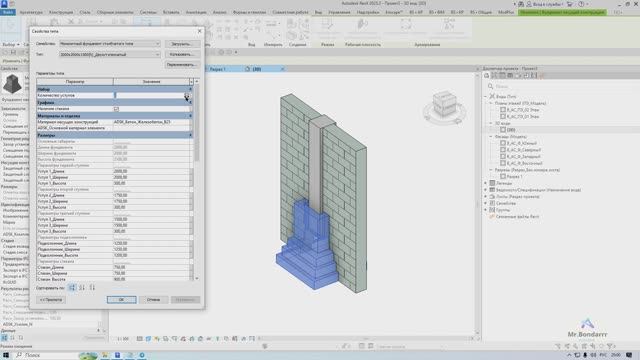Image resolution: width=640 pixels, height=360 pixels.
Task: Confirm the dialog with OK
Action: [x=121, y=300]
